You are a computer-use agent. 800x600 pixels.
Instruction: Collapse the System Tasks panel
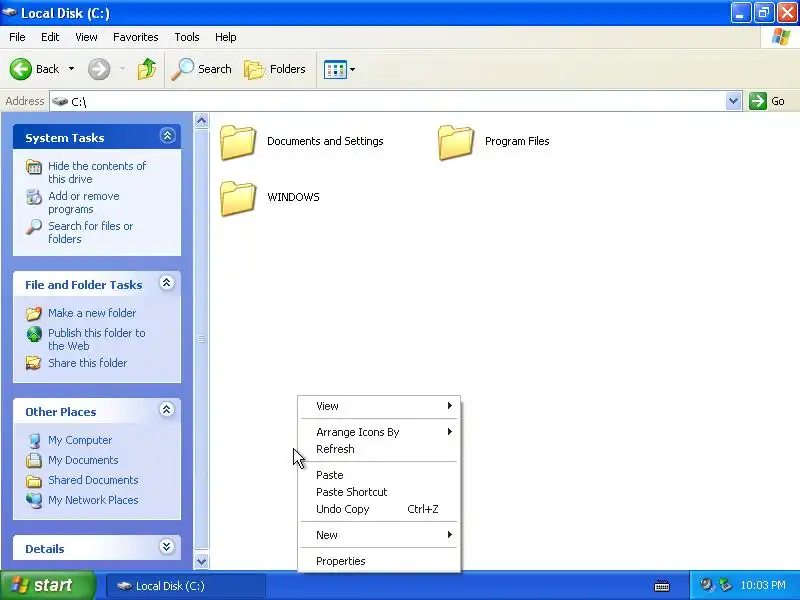pyautogui.click(x=167, y=136)
